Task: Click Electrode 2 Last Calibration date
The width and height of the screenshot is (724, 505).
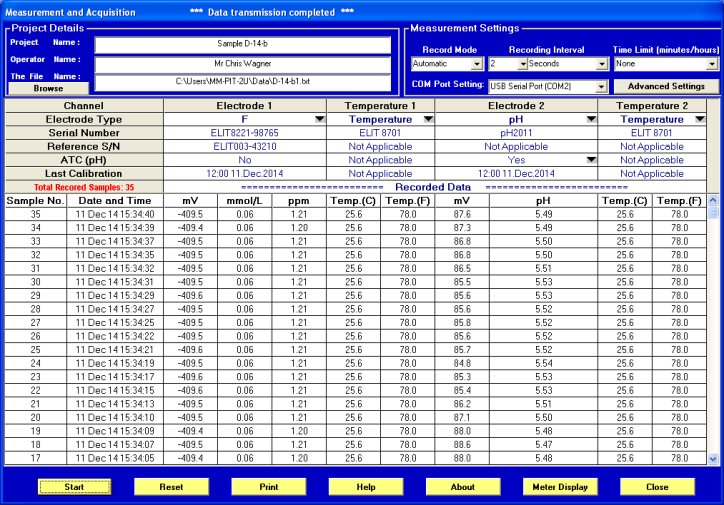Action: (x=516, y=174)
